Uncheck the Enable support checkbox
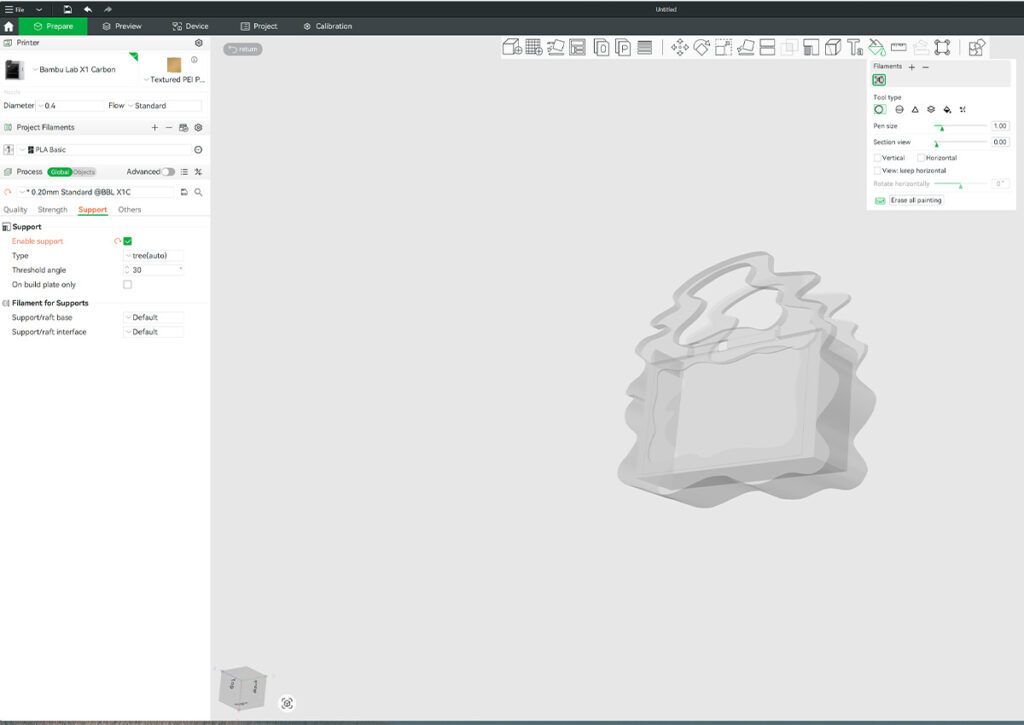This screenshot has height=725, width=1024. pyautogui.click(x=128, y=241)
